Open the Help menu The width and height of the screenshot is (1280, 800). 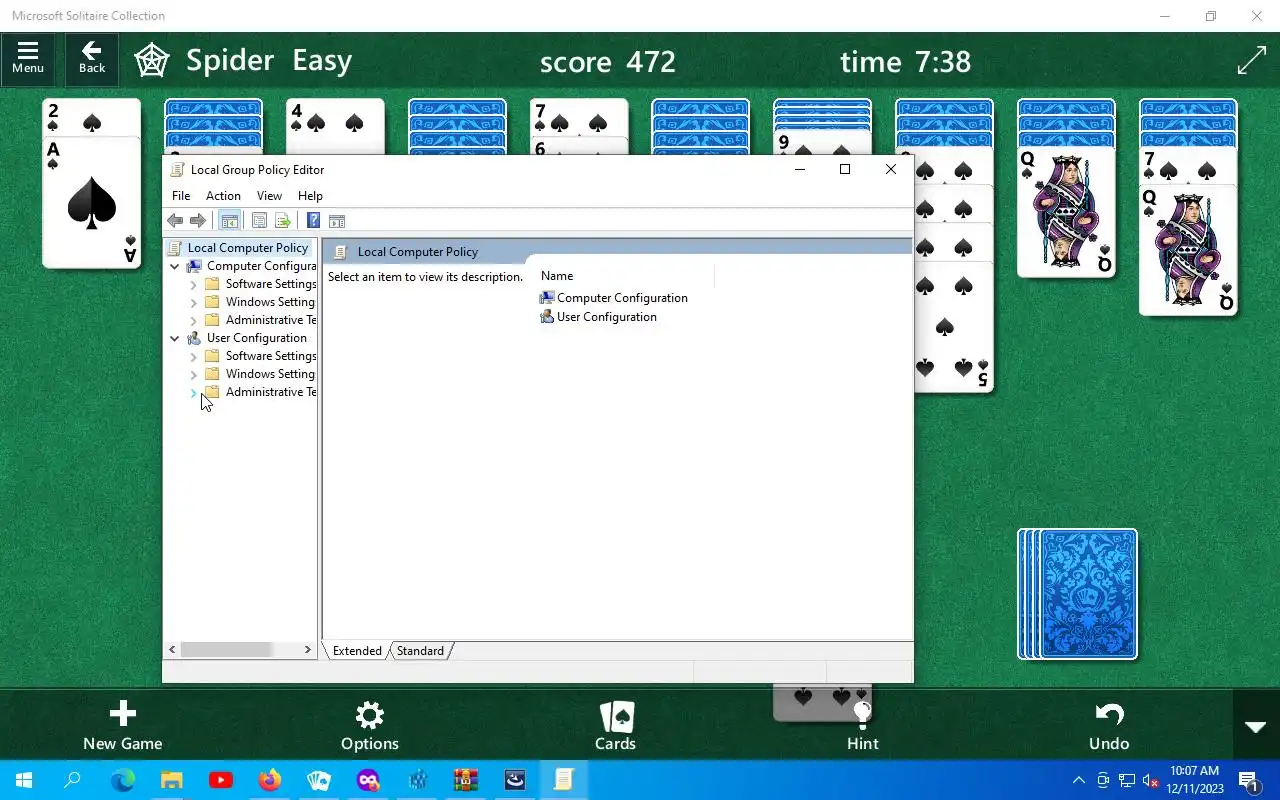[x=310, y=196]
